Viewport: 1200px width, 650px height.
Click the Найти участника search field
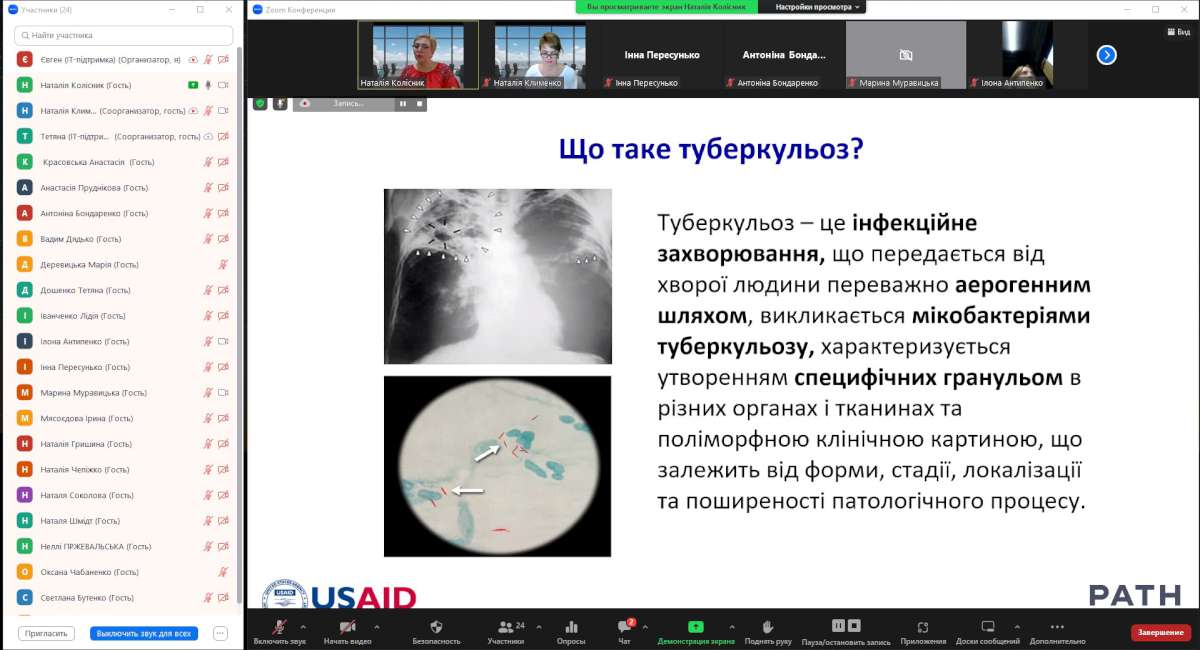click(123, 35)
